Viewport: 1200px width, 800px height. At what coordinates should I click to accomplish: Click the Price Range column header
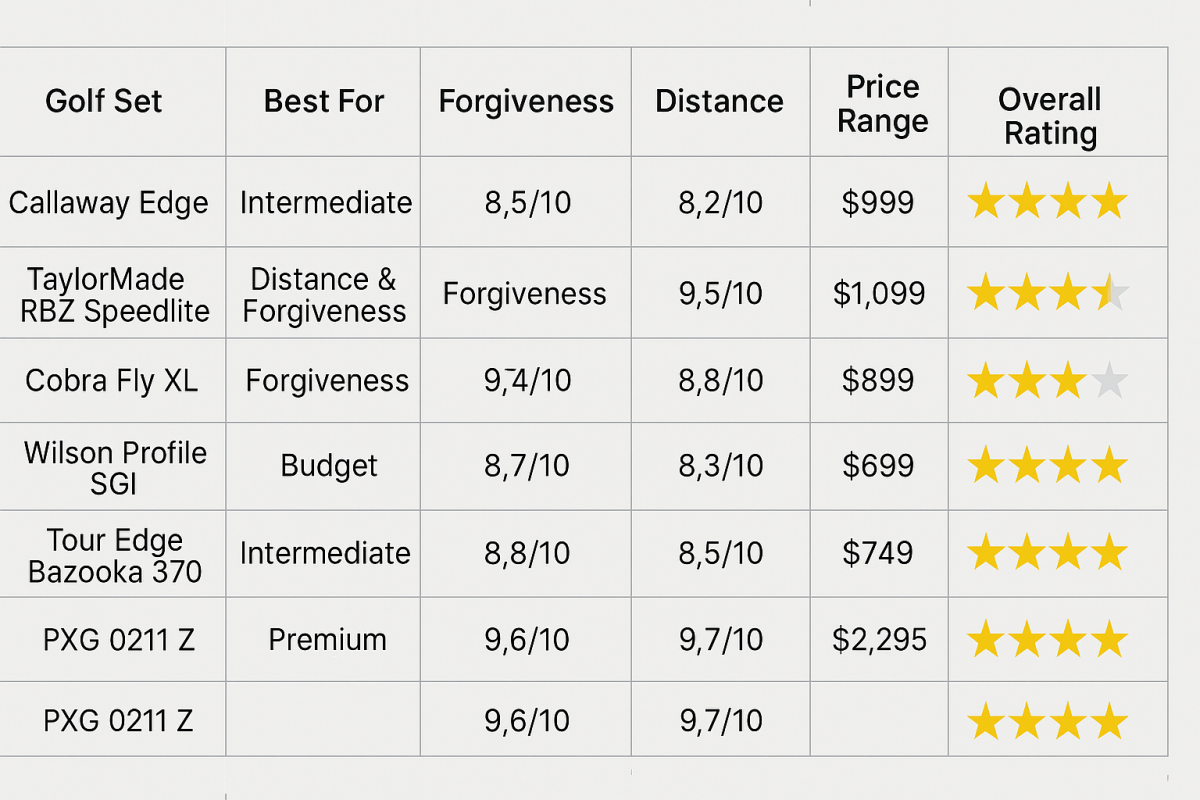[x=882, y=103]
